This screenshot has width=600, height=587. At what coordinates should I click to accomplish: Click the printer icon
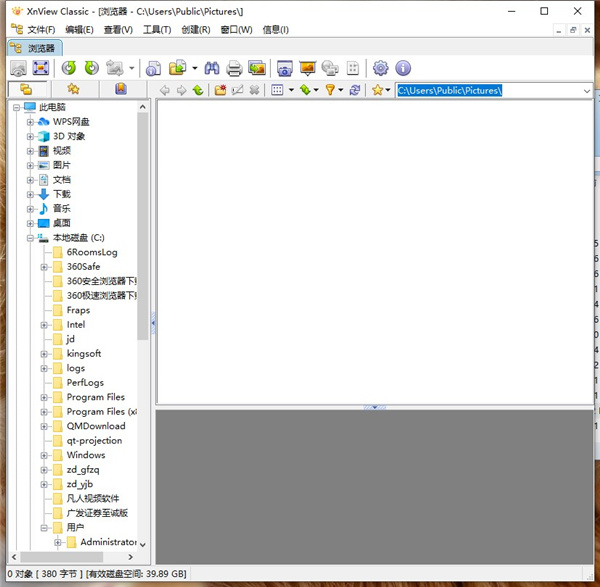click(234, 68)
